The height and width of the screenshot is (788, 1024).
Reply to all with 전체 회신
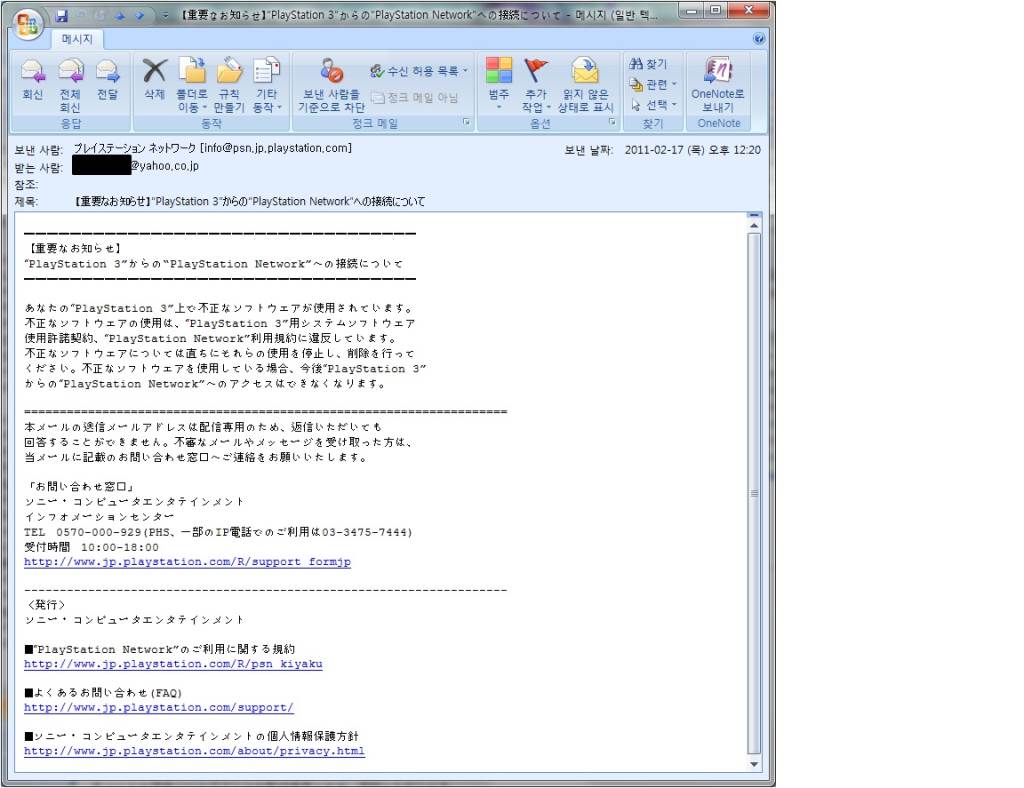click(70, 85)
